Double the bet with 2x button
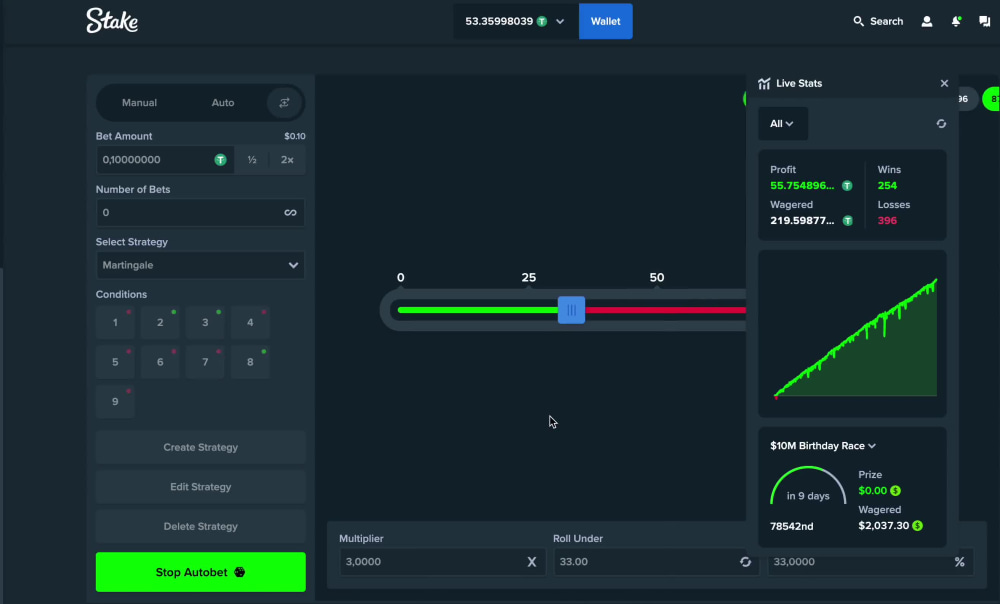 pos(287,159)
